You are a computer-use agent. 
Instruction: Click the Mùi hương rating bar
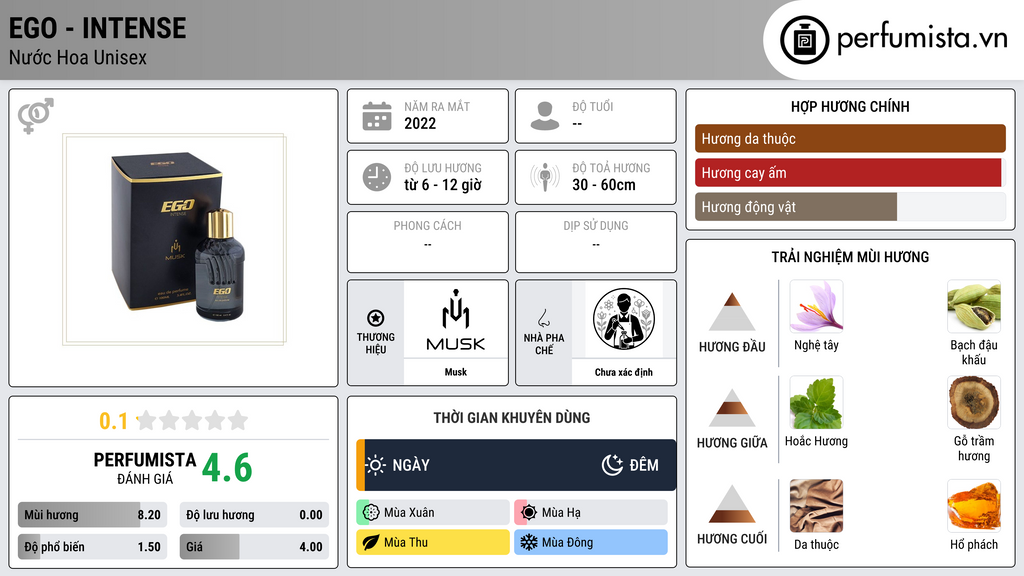click(x=92, y=515)
